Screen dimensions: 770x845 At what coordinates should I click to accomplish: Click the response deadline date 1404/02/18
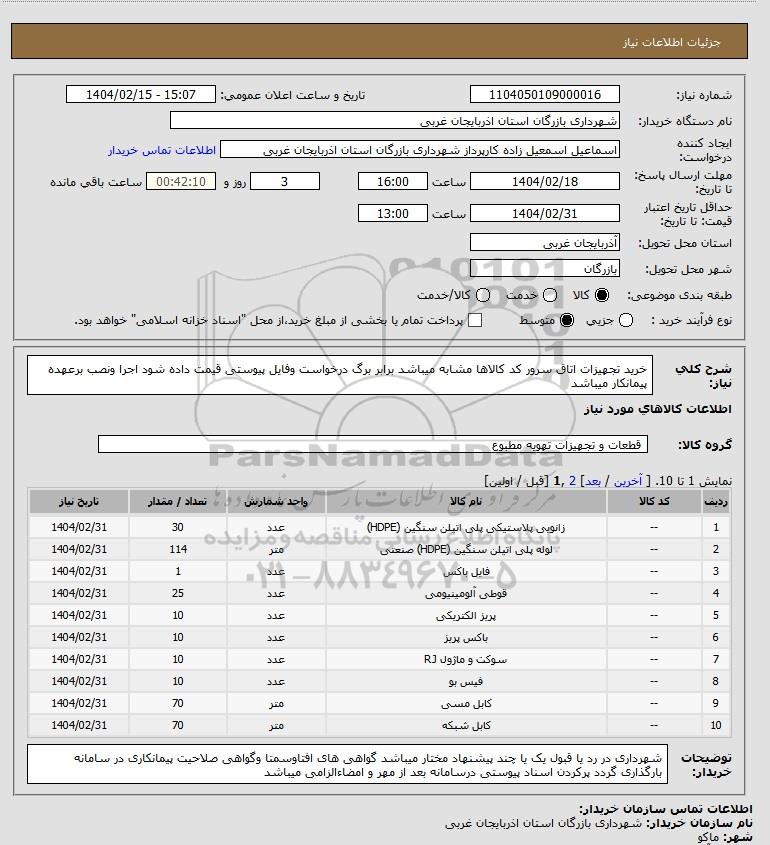coord(545,181)
